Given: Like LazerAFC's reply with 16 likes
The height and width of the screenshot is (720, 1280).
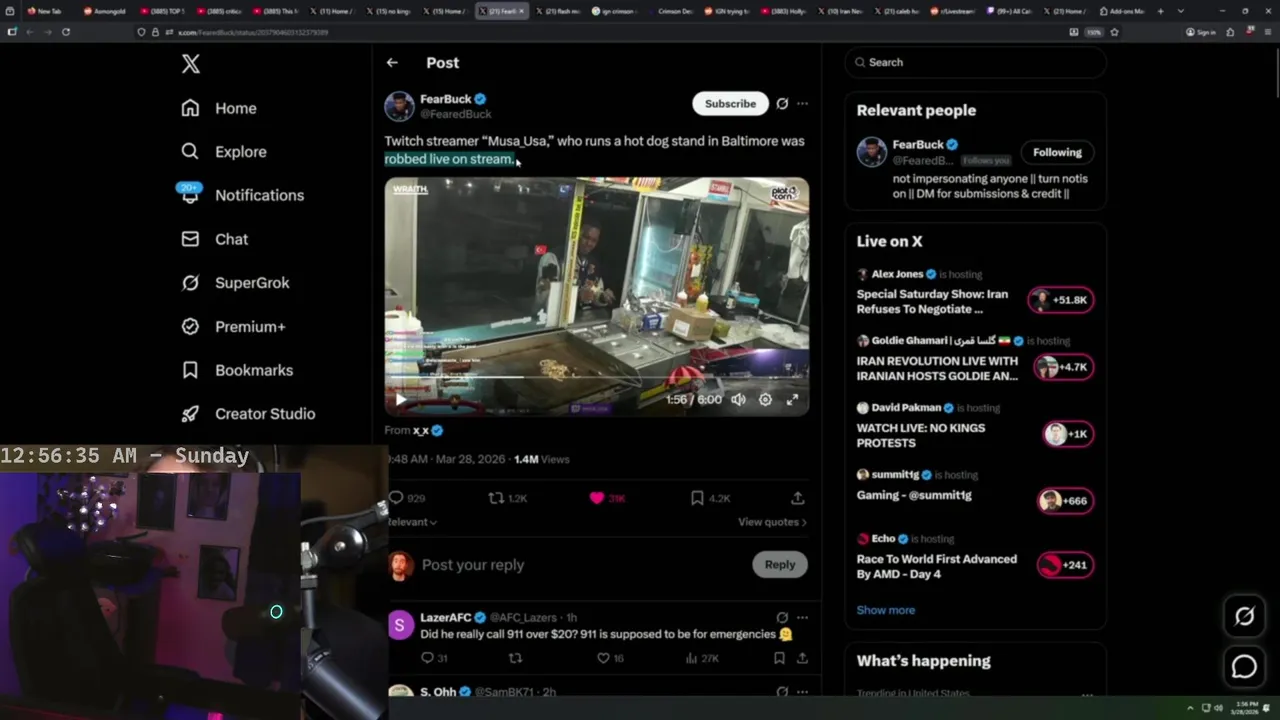Looking at the screenshot, I should pos(610,658).
